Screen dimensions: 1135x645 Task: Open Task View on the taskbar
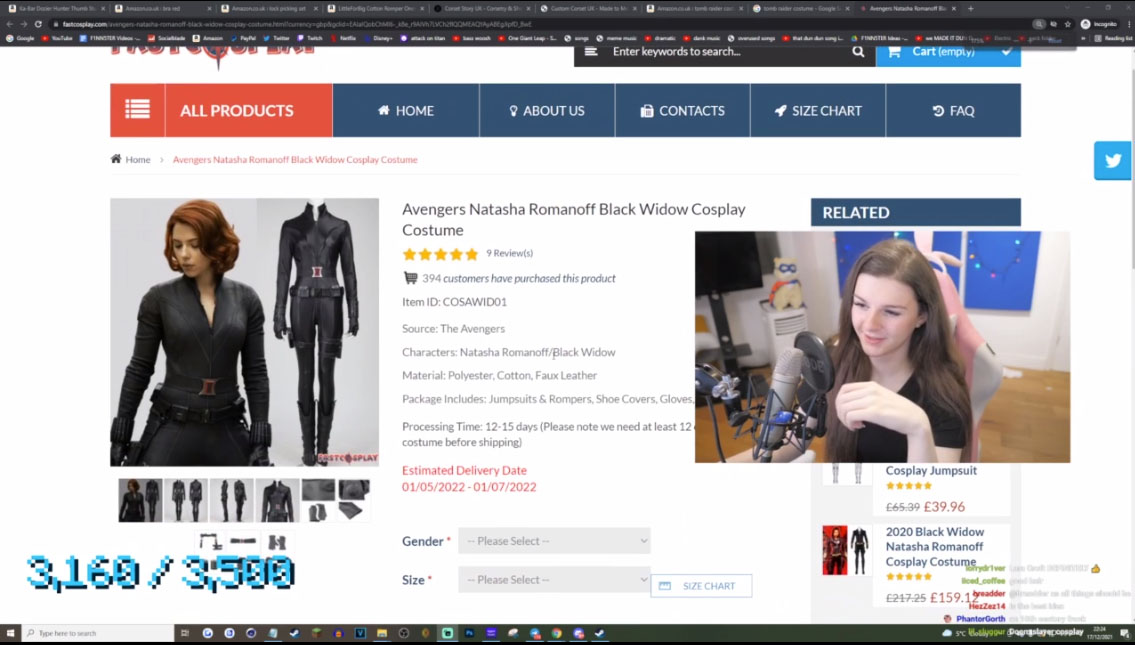(x=185, y=633)
